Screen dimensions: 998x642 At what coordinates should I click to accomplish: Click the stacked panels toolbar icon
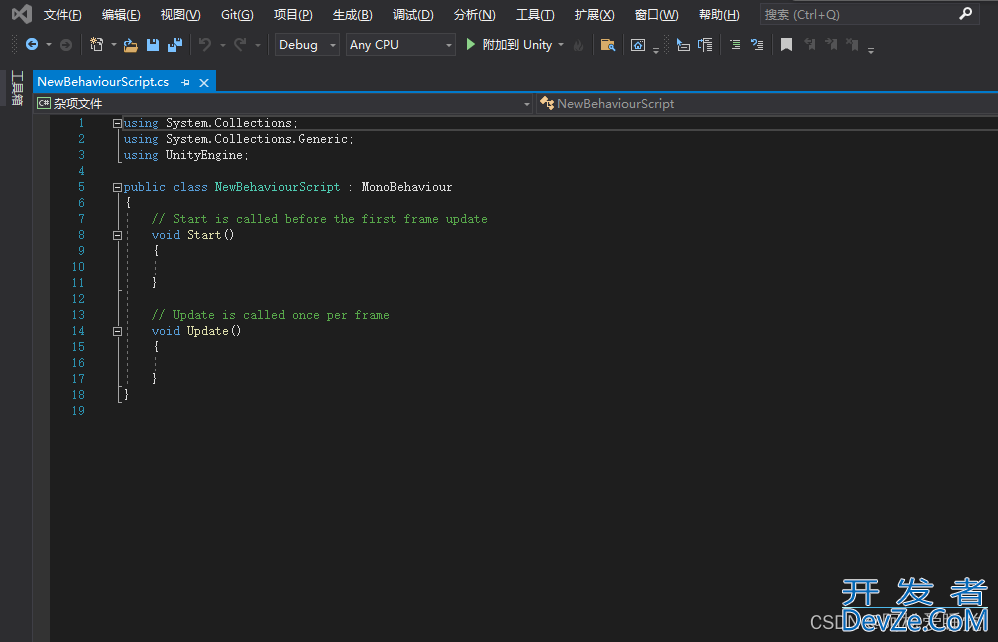point(705,45)
